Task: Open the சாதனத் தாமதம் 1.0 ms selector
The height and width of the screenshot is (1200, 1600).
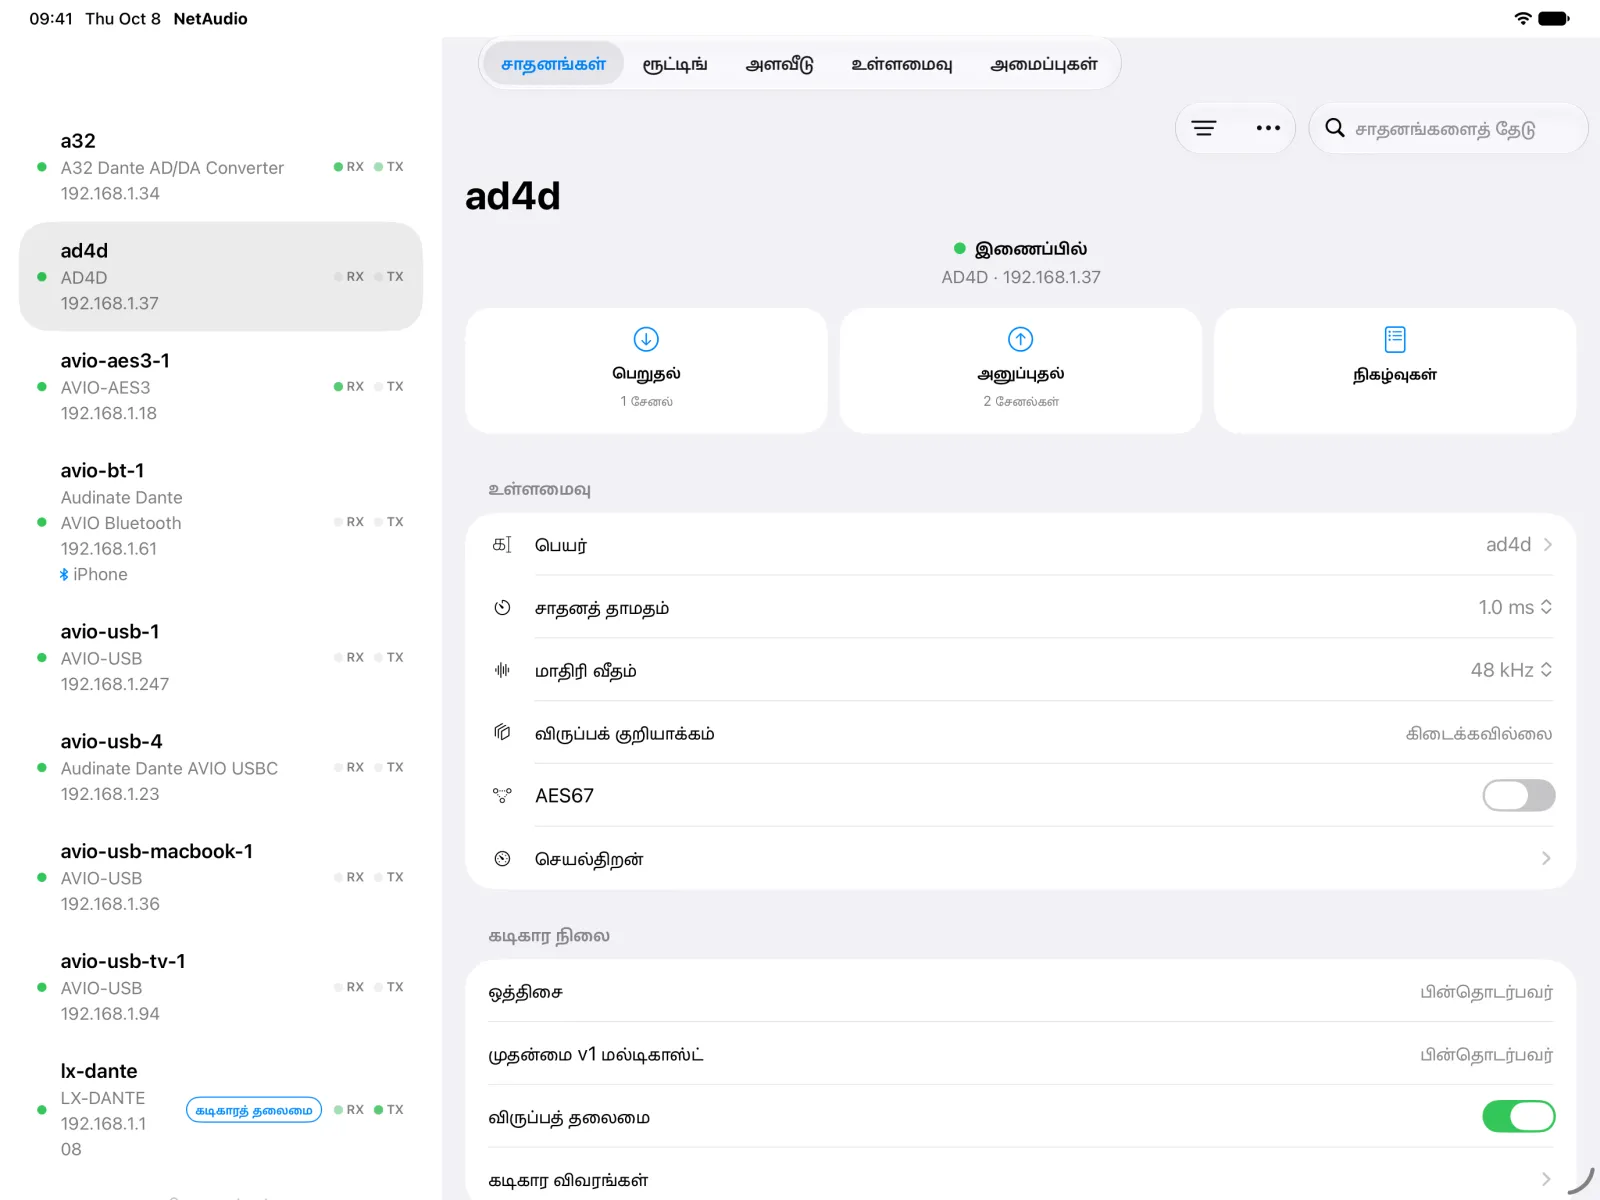Action: [x=1515, y=607]
